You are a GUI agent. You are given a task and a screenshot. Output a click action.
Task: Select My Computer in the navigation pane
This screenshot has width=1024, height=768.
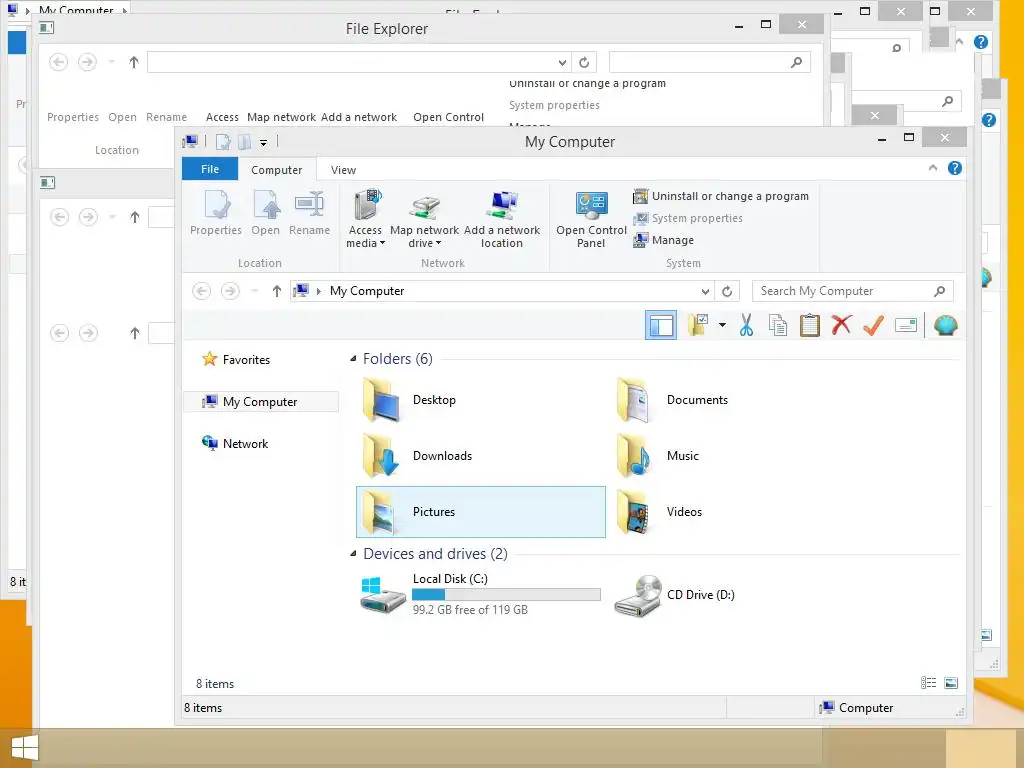point(261,402)
